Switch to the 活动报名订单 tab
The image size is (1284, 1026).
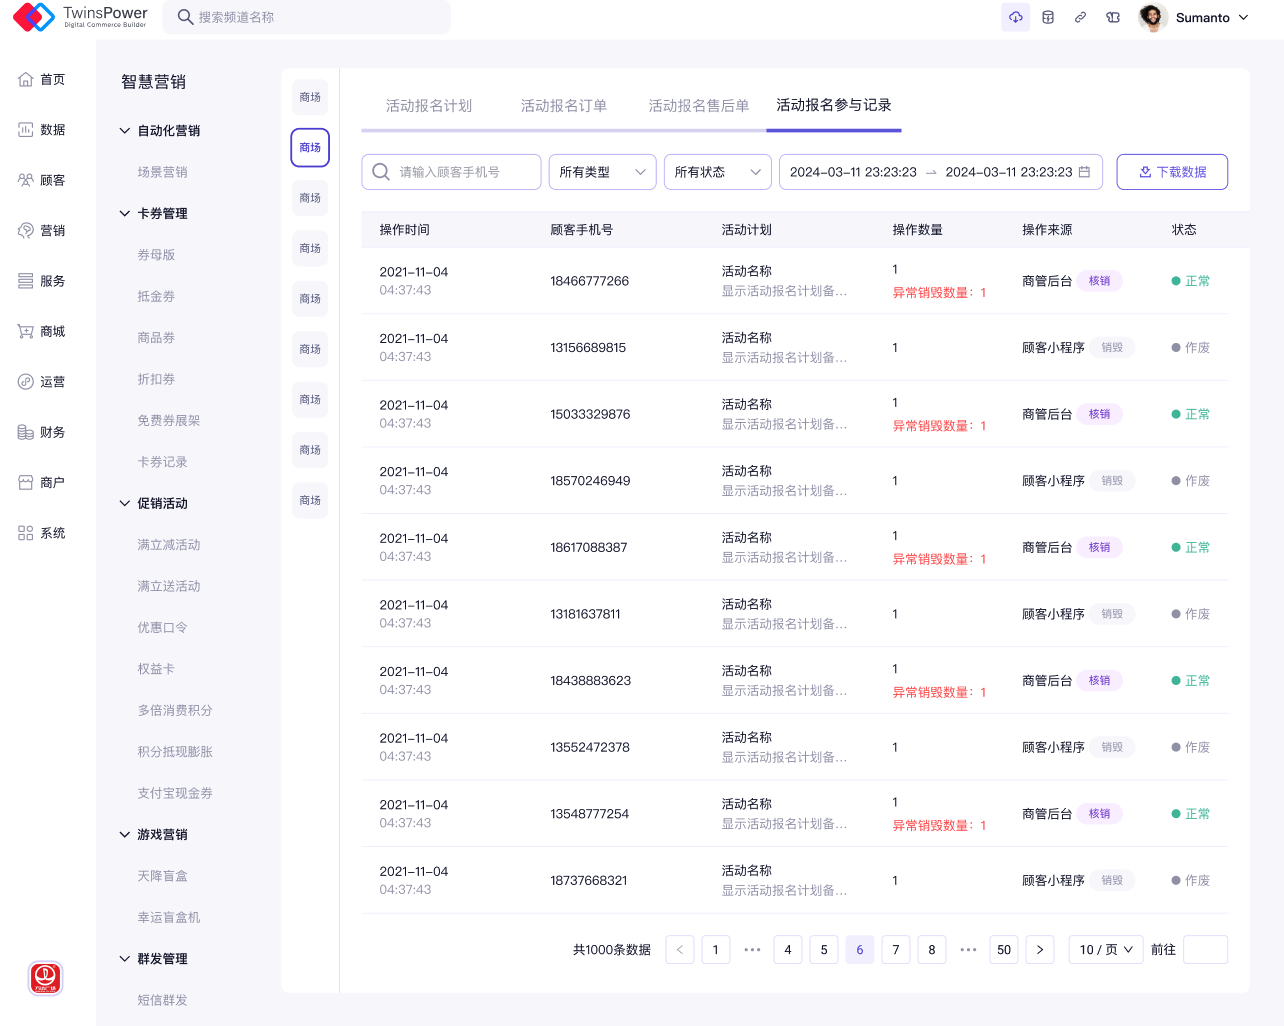(x=563, y=106)
